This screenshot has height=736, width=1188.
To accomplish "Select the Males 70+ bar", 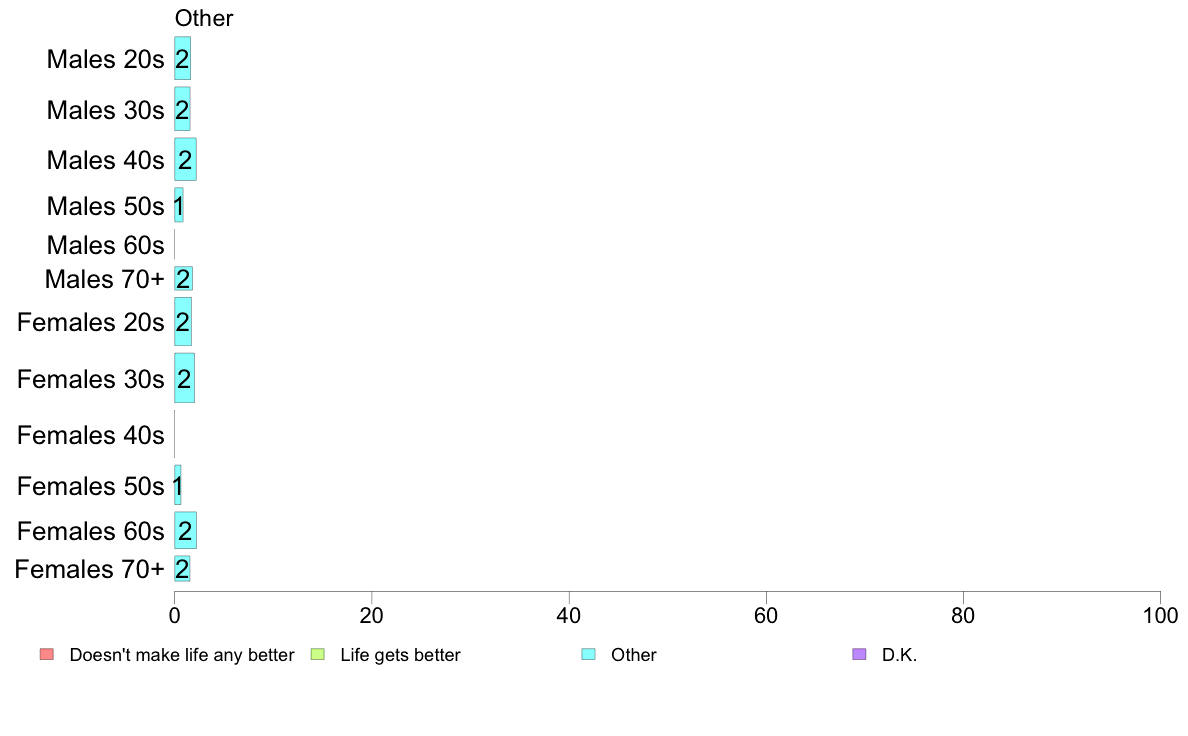I will pyautogui.click(x=183, y=278).
